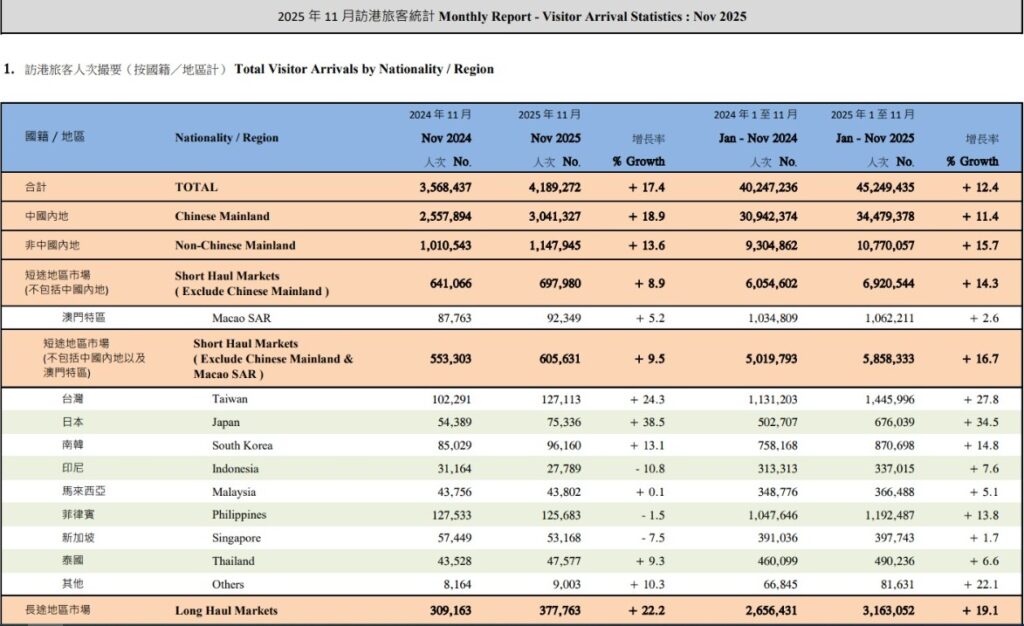Select the Long Haul Markets row label

click(x=226, y=610)
